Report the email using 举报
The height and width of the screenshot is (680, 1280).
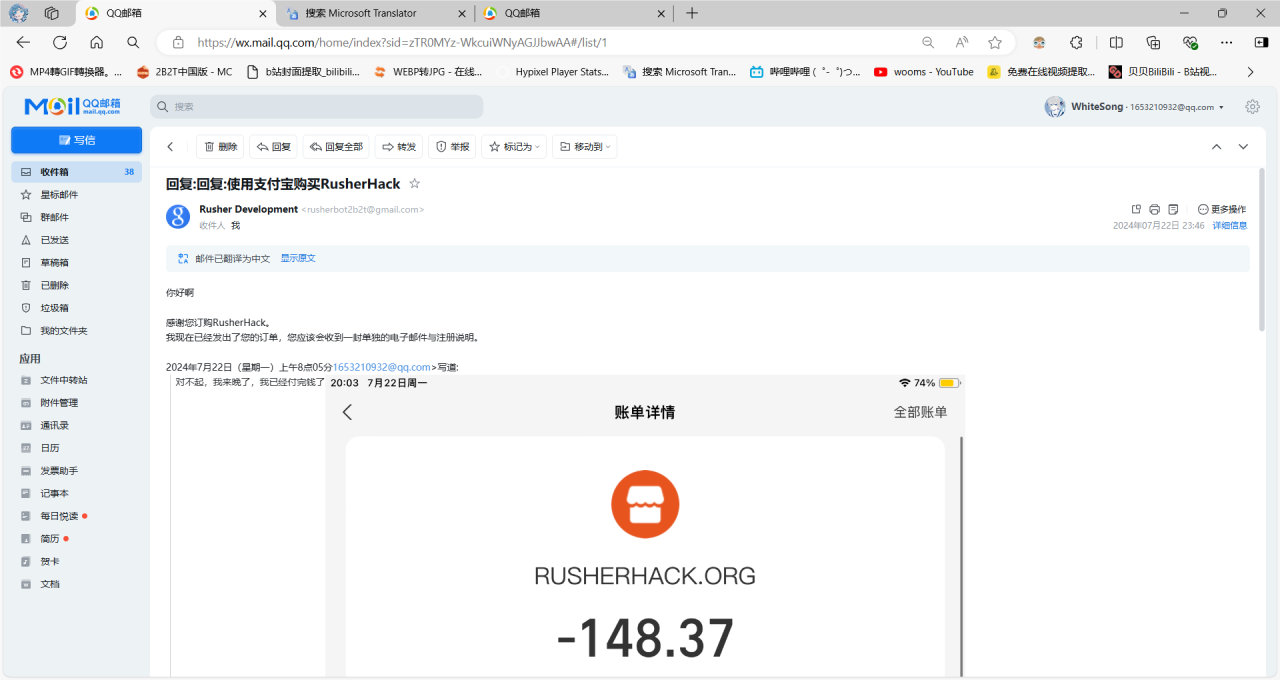point(452,147)
